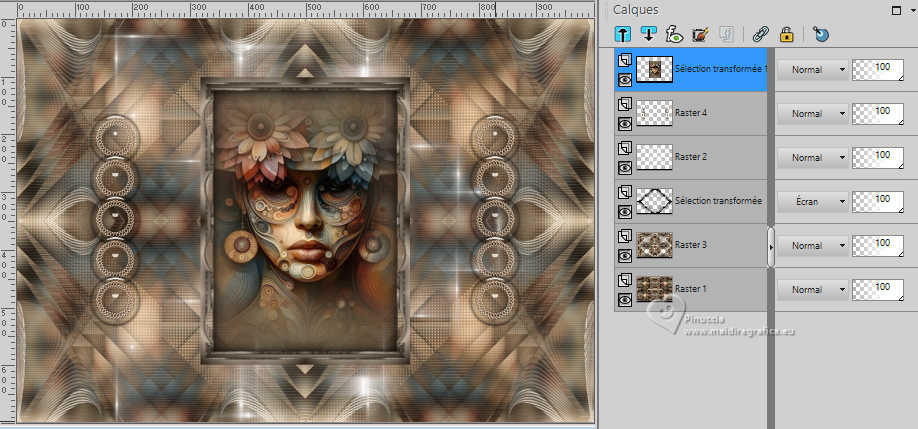Open the Écran blend mode dropdown
The height and width of the screenshot is (429, 918).
pos(813,201)
